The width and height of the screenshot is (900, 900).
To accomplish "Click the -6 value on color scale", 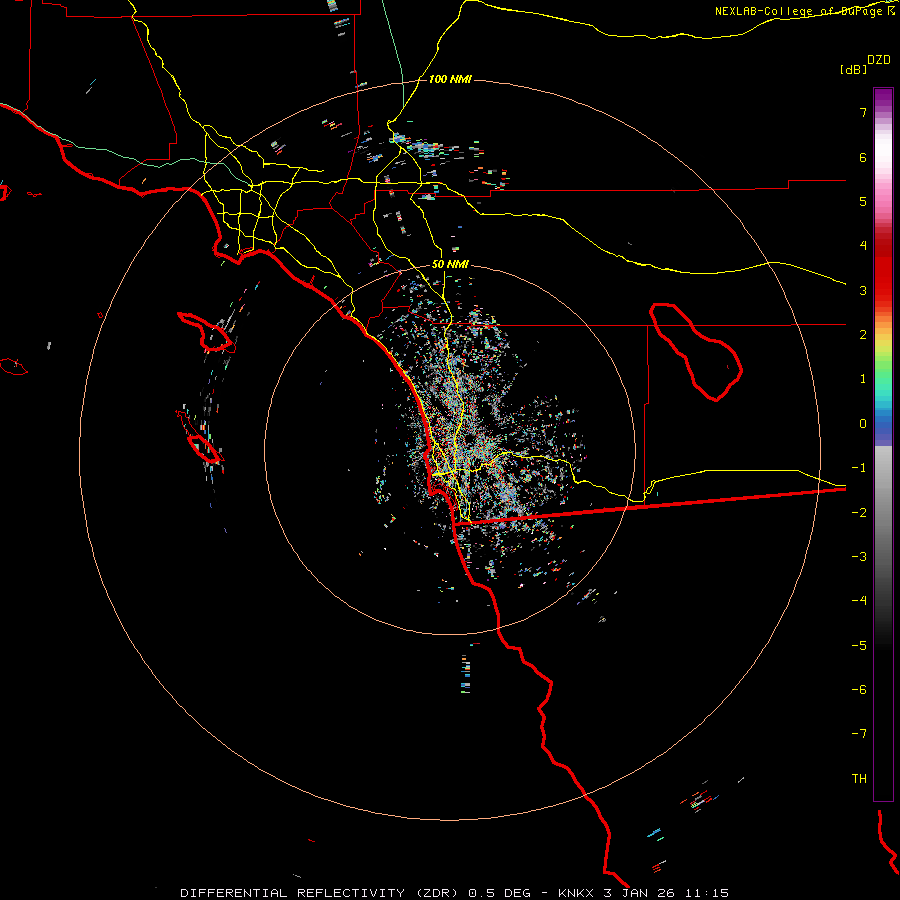I will tap(859, 690).
